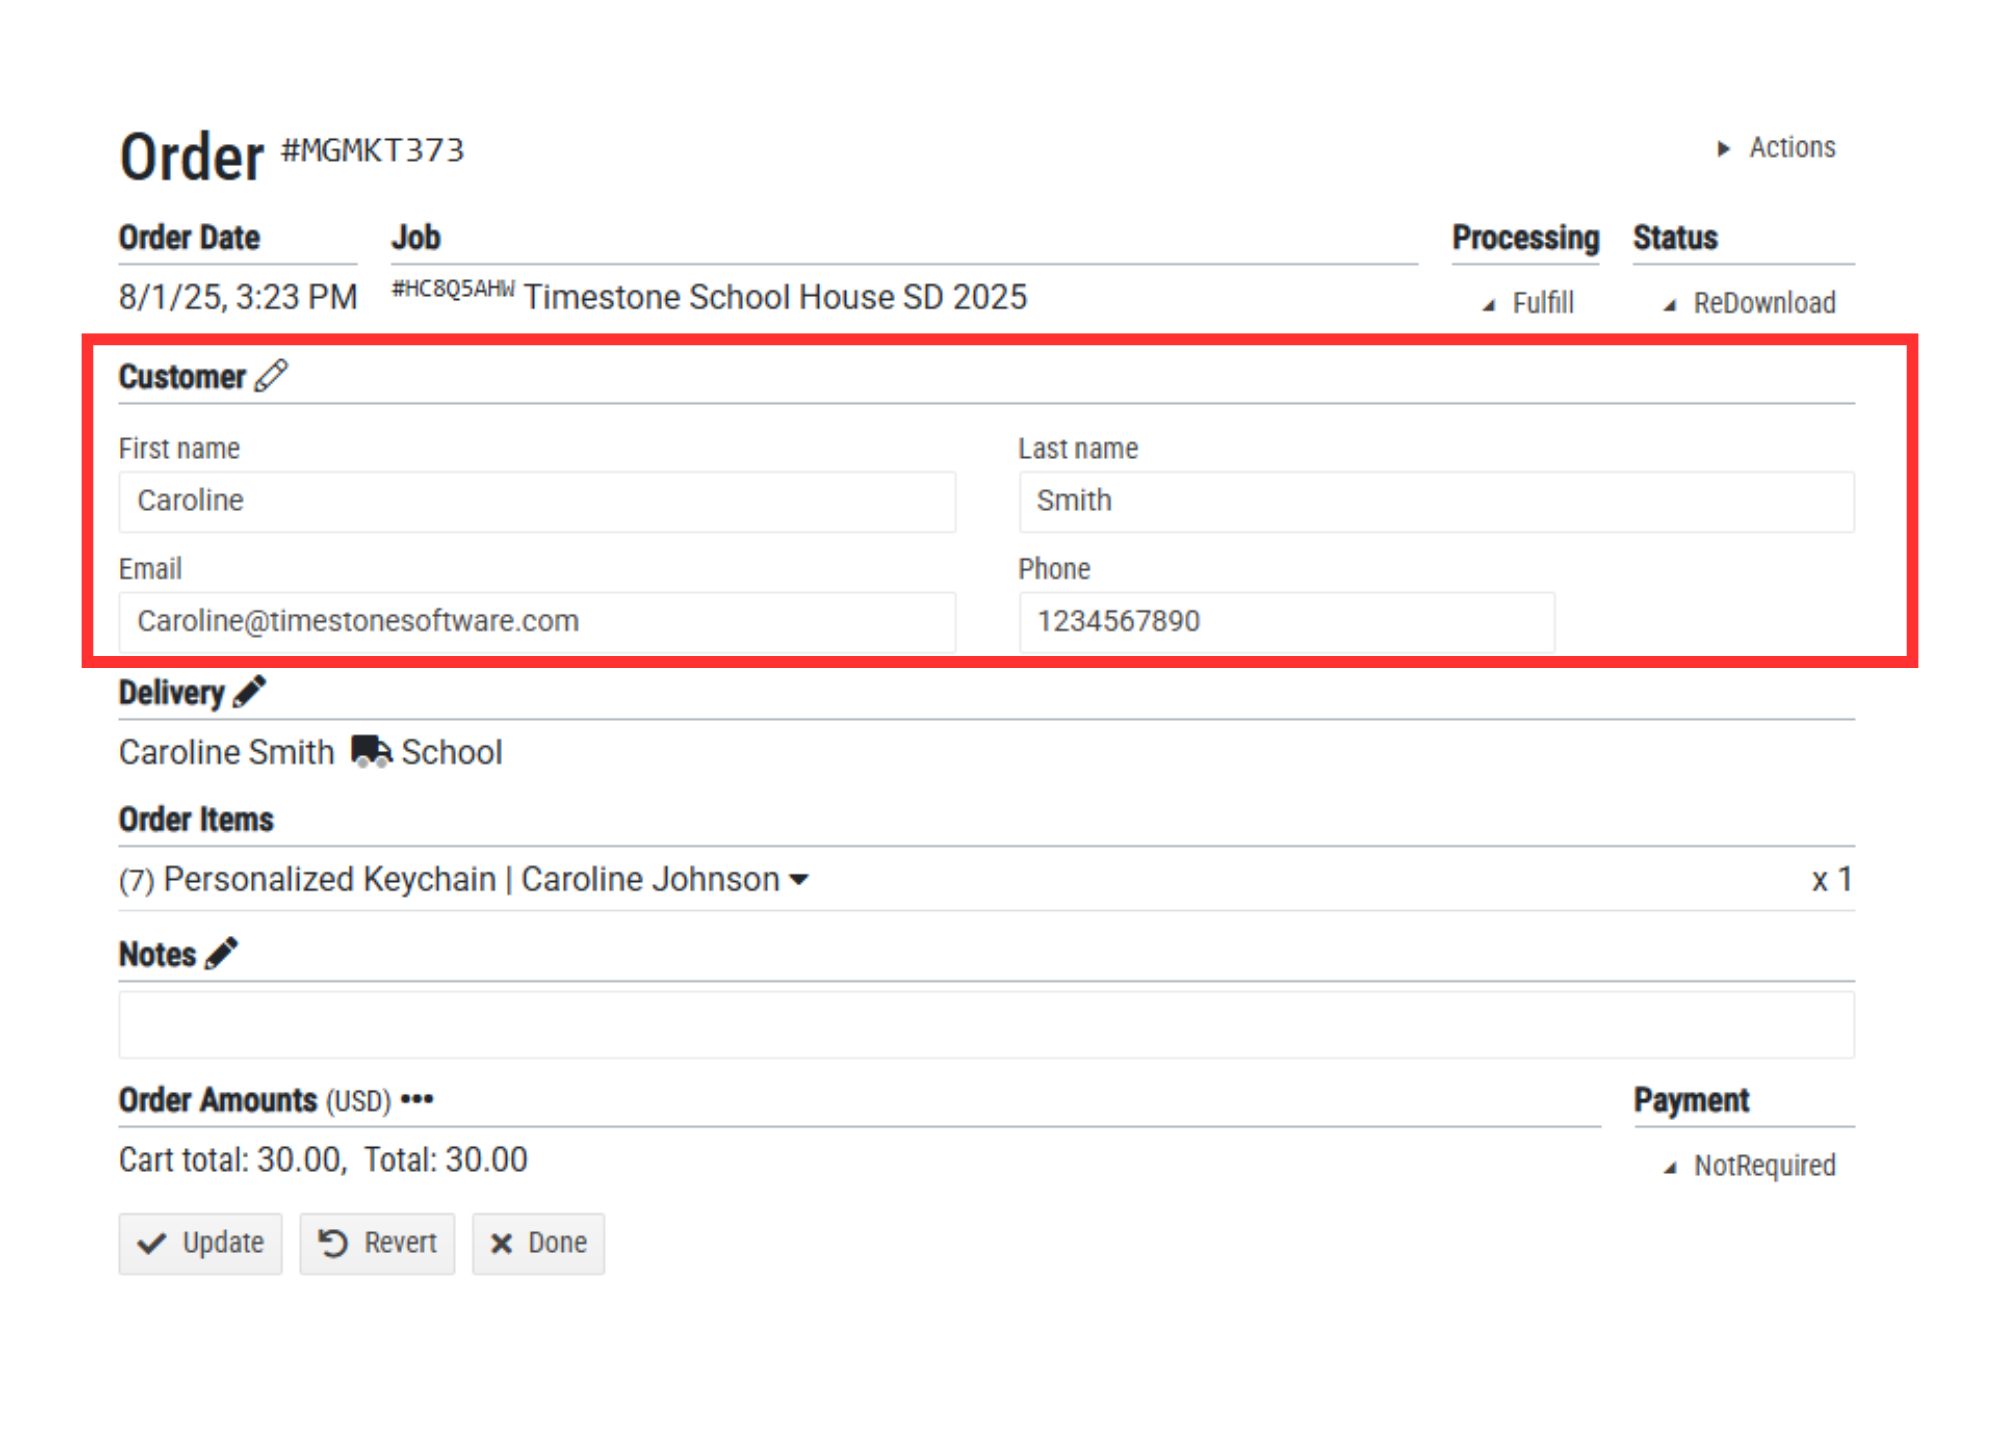This screenshot has height=1429, width=2000.
Task: Click the Notes edit pencil icon
Action: click(221, 953)
